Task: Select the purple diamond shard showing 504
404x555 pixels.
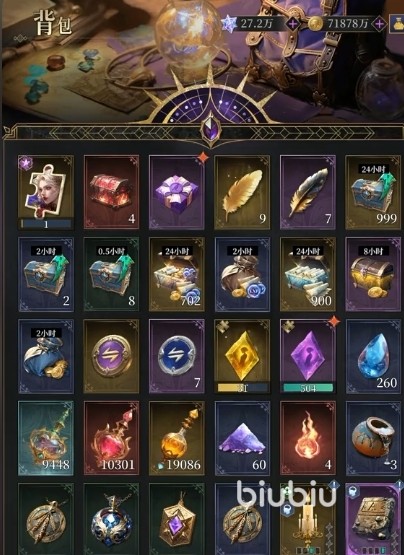Action: tap(308, 356)
